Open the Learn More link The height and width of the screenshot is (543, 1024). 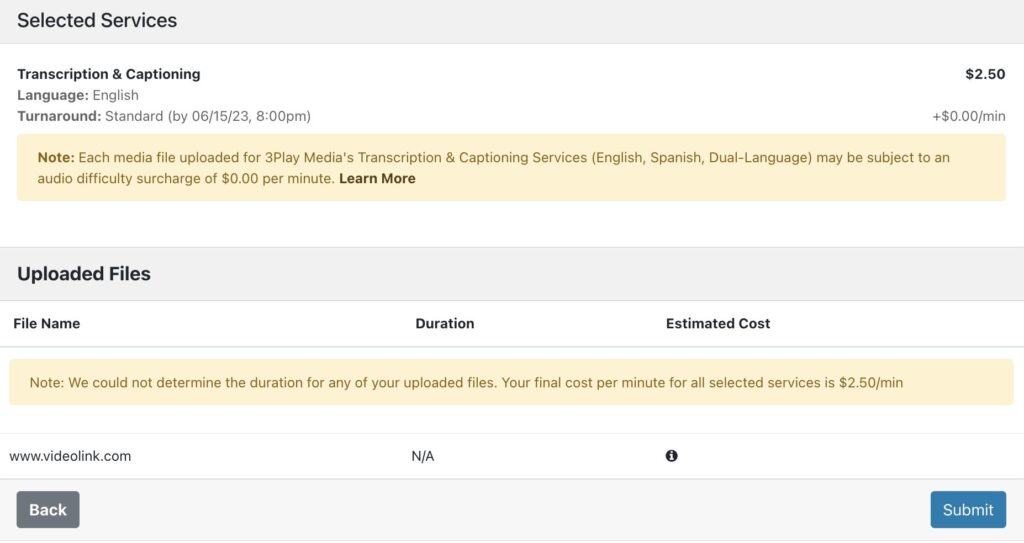coord(377,179)
